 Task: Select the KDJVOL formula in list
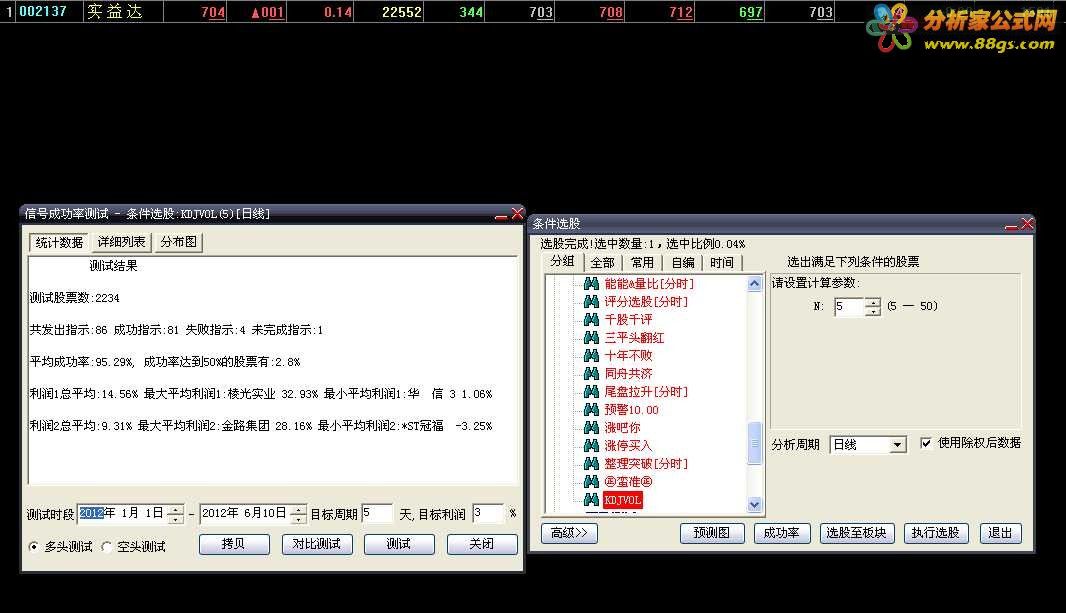(x=623, y=500)
